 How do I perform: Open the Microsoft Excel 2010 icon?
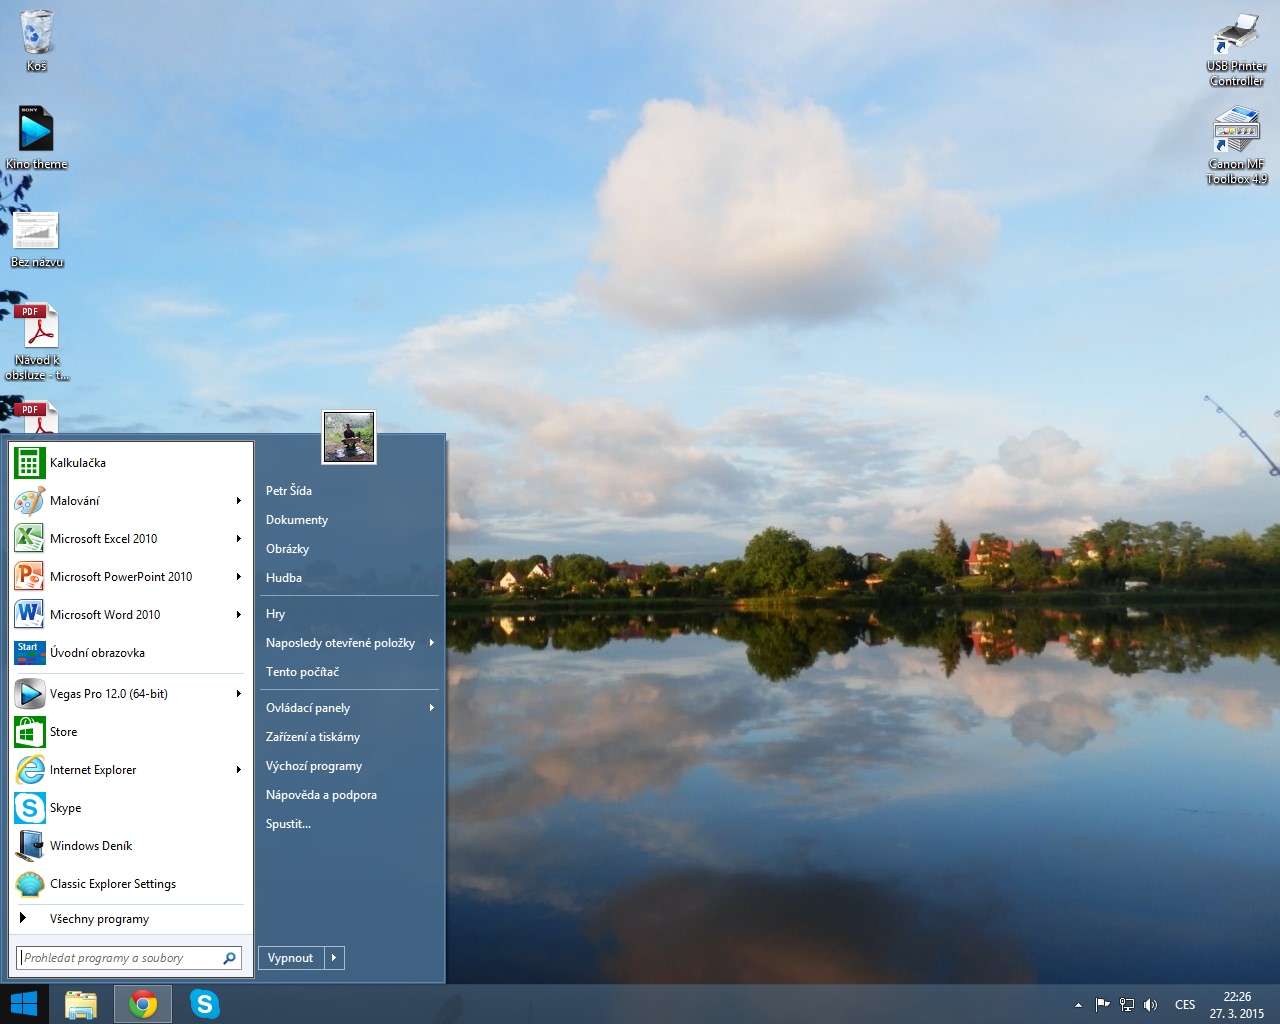click(x=30, y=539)
